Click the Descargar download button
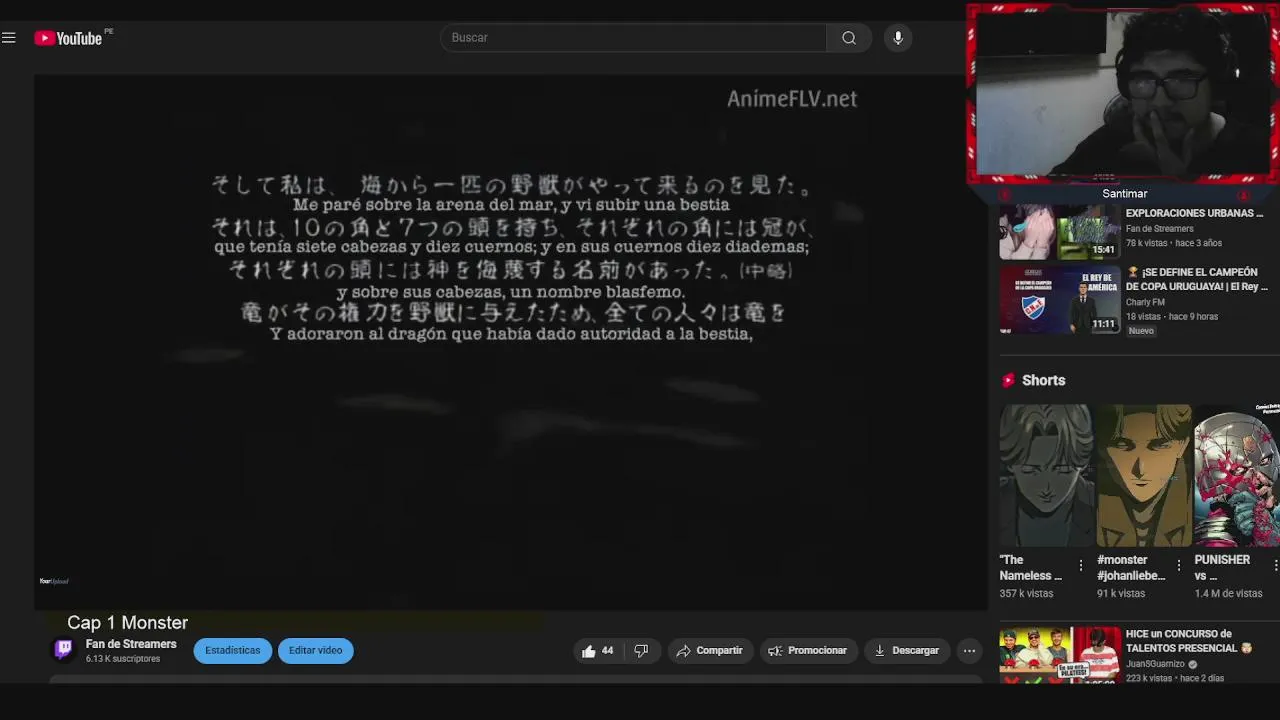The width and height of the screenshot is (1280, 720). 907,650
